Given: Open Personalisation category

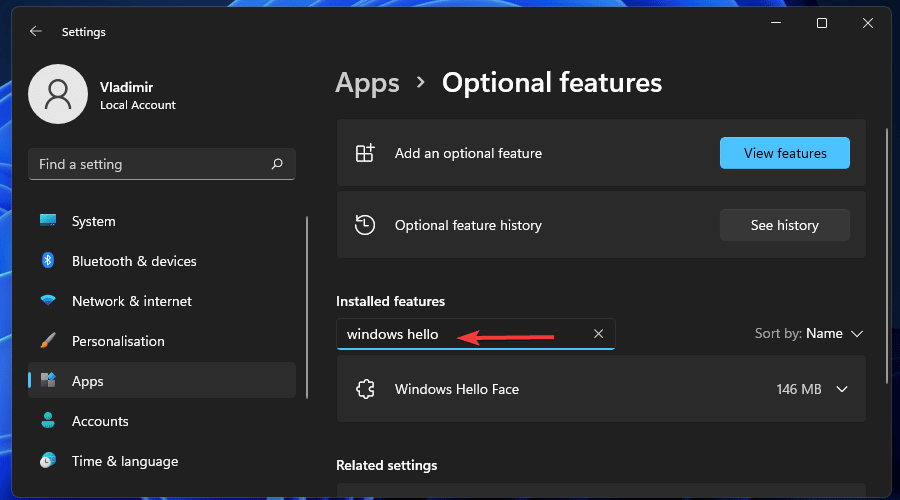Looking at the screenshot, I should pyautogui.click(x=162, y=341).
